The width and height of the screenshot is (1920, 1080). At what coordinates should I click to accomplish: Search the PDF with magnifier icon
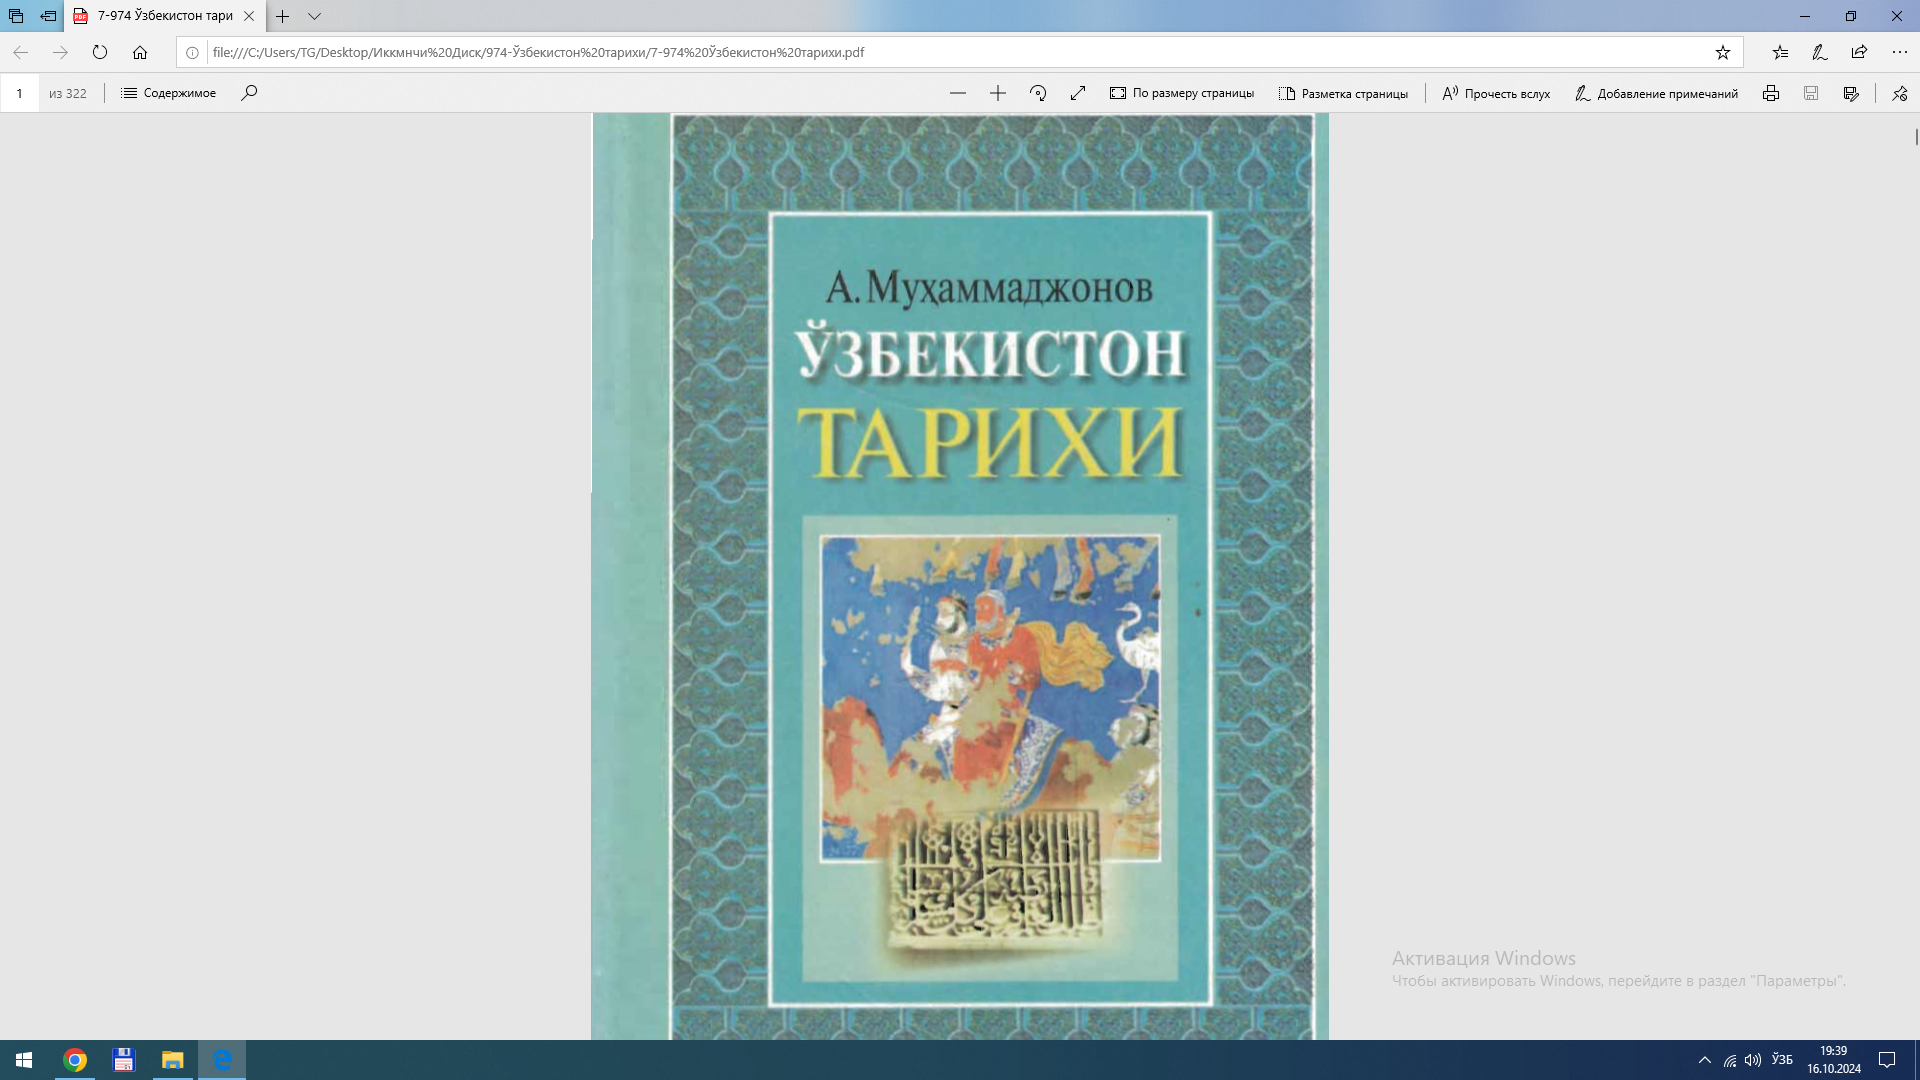(249, 93)
